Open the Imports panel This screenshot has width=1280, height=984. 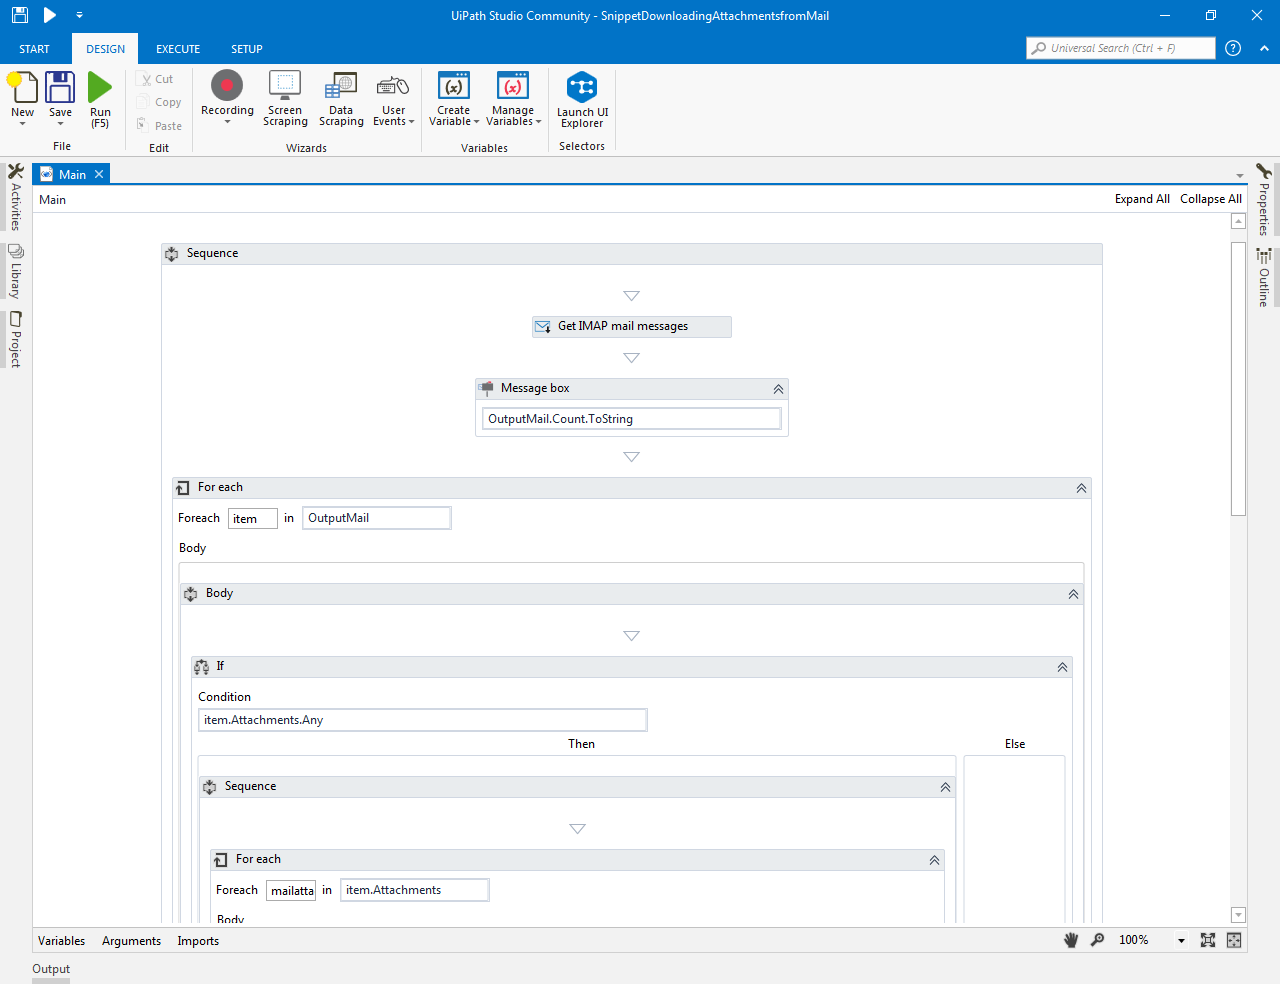[x=198, y=941]
